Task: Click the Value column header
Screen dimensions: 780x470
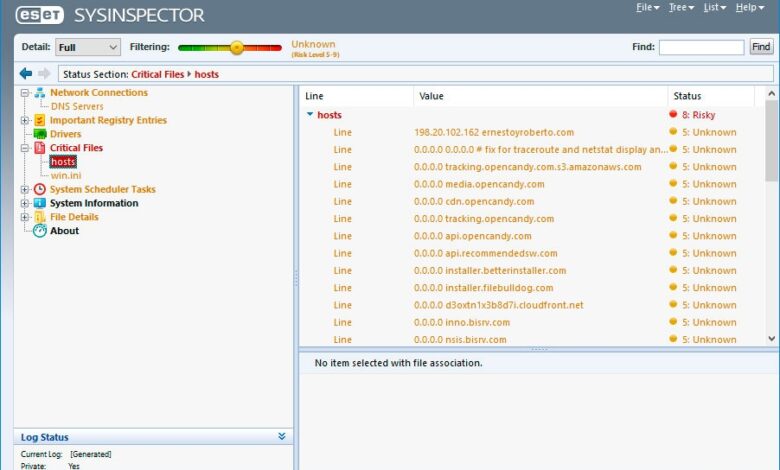Action: [x=540, y=96]
